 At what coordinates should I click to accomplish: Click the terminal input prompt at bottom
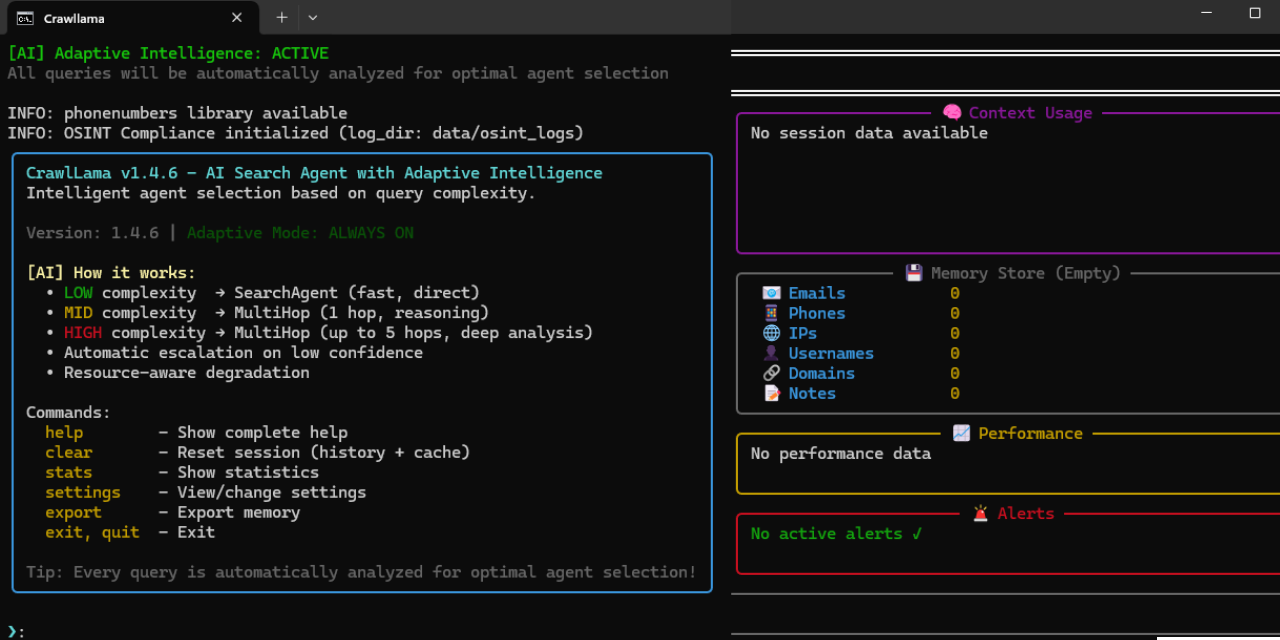point(16,631)
